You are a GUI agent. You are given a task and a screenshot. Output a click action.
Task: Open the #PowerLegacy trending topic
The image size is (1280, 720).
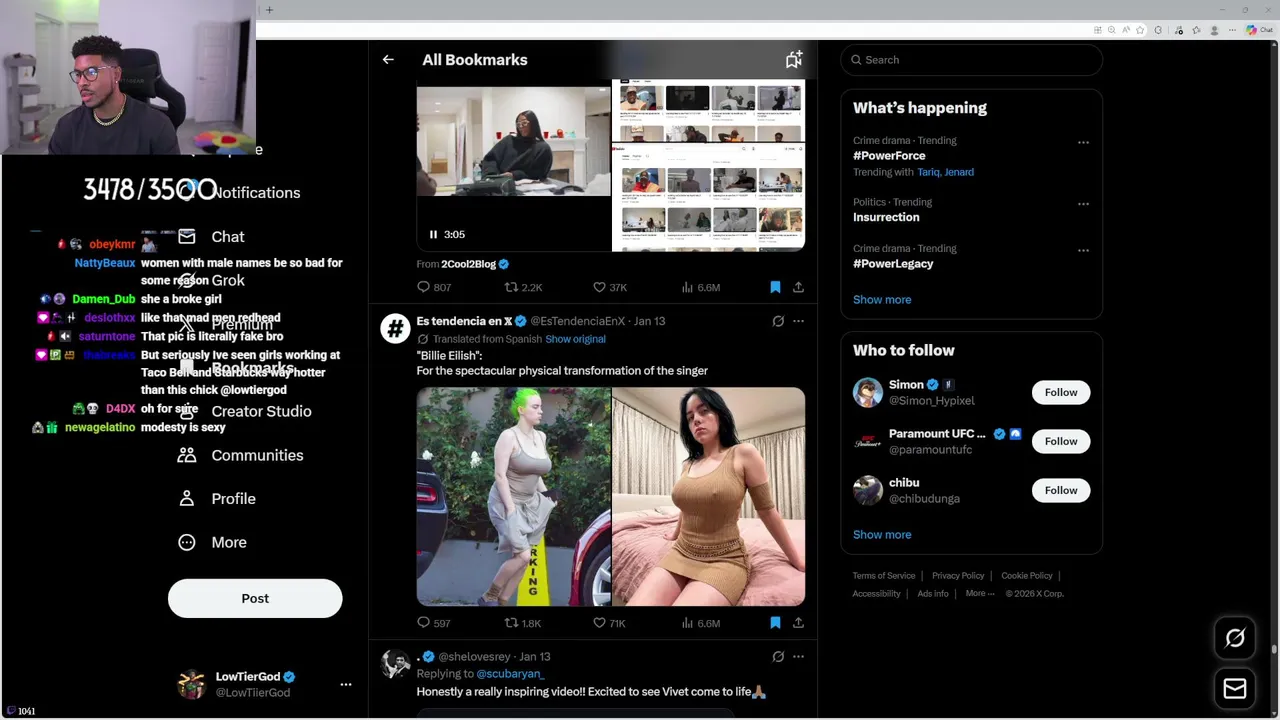pos(893,264)
